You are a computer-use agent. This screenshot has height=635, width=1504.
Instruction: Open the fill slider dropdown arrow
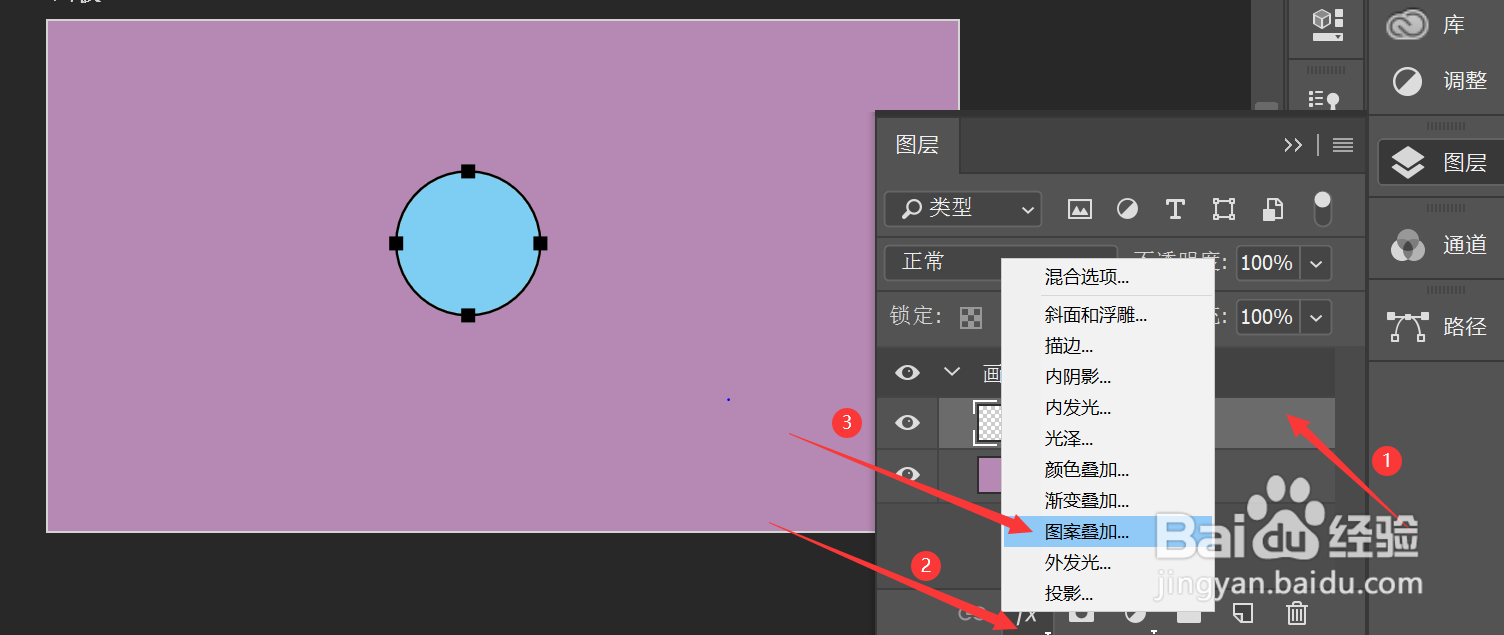pos(1316,317)
